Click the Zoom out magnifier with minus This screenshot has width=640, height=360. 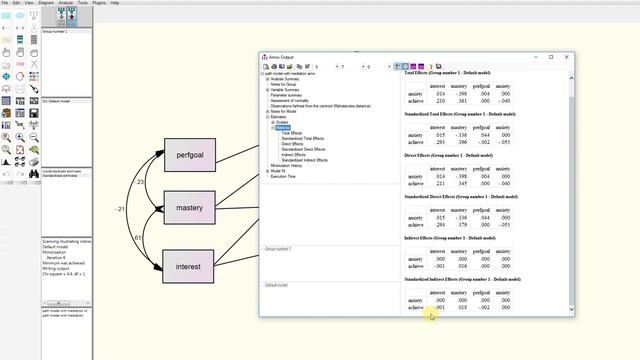click(34, 138)
